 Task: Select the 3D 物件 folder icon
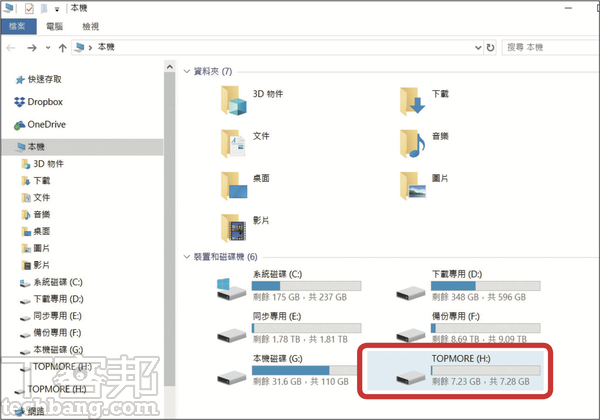233,101
